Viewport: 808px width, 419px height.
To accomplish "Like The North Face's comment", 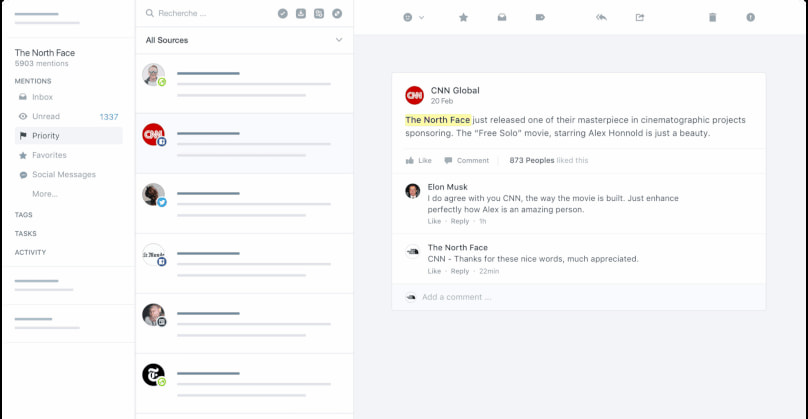I will click(x=434, y=271).
